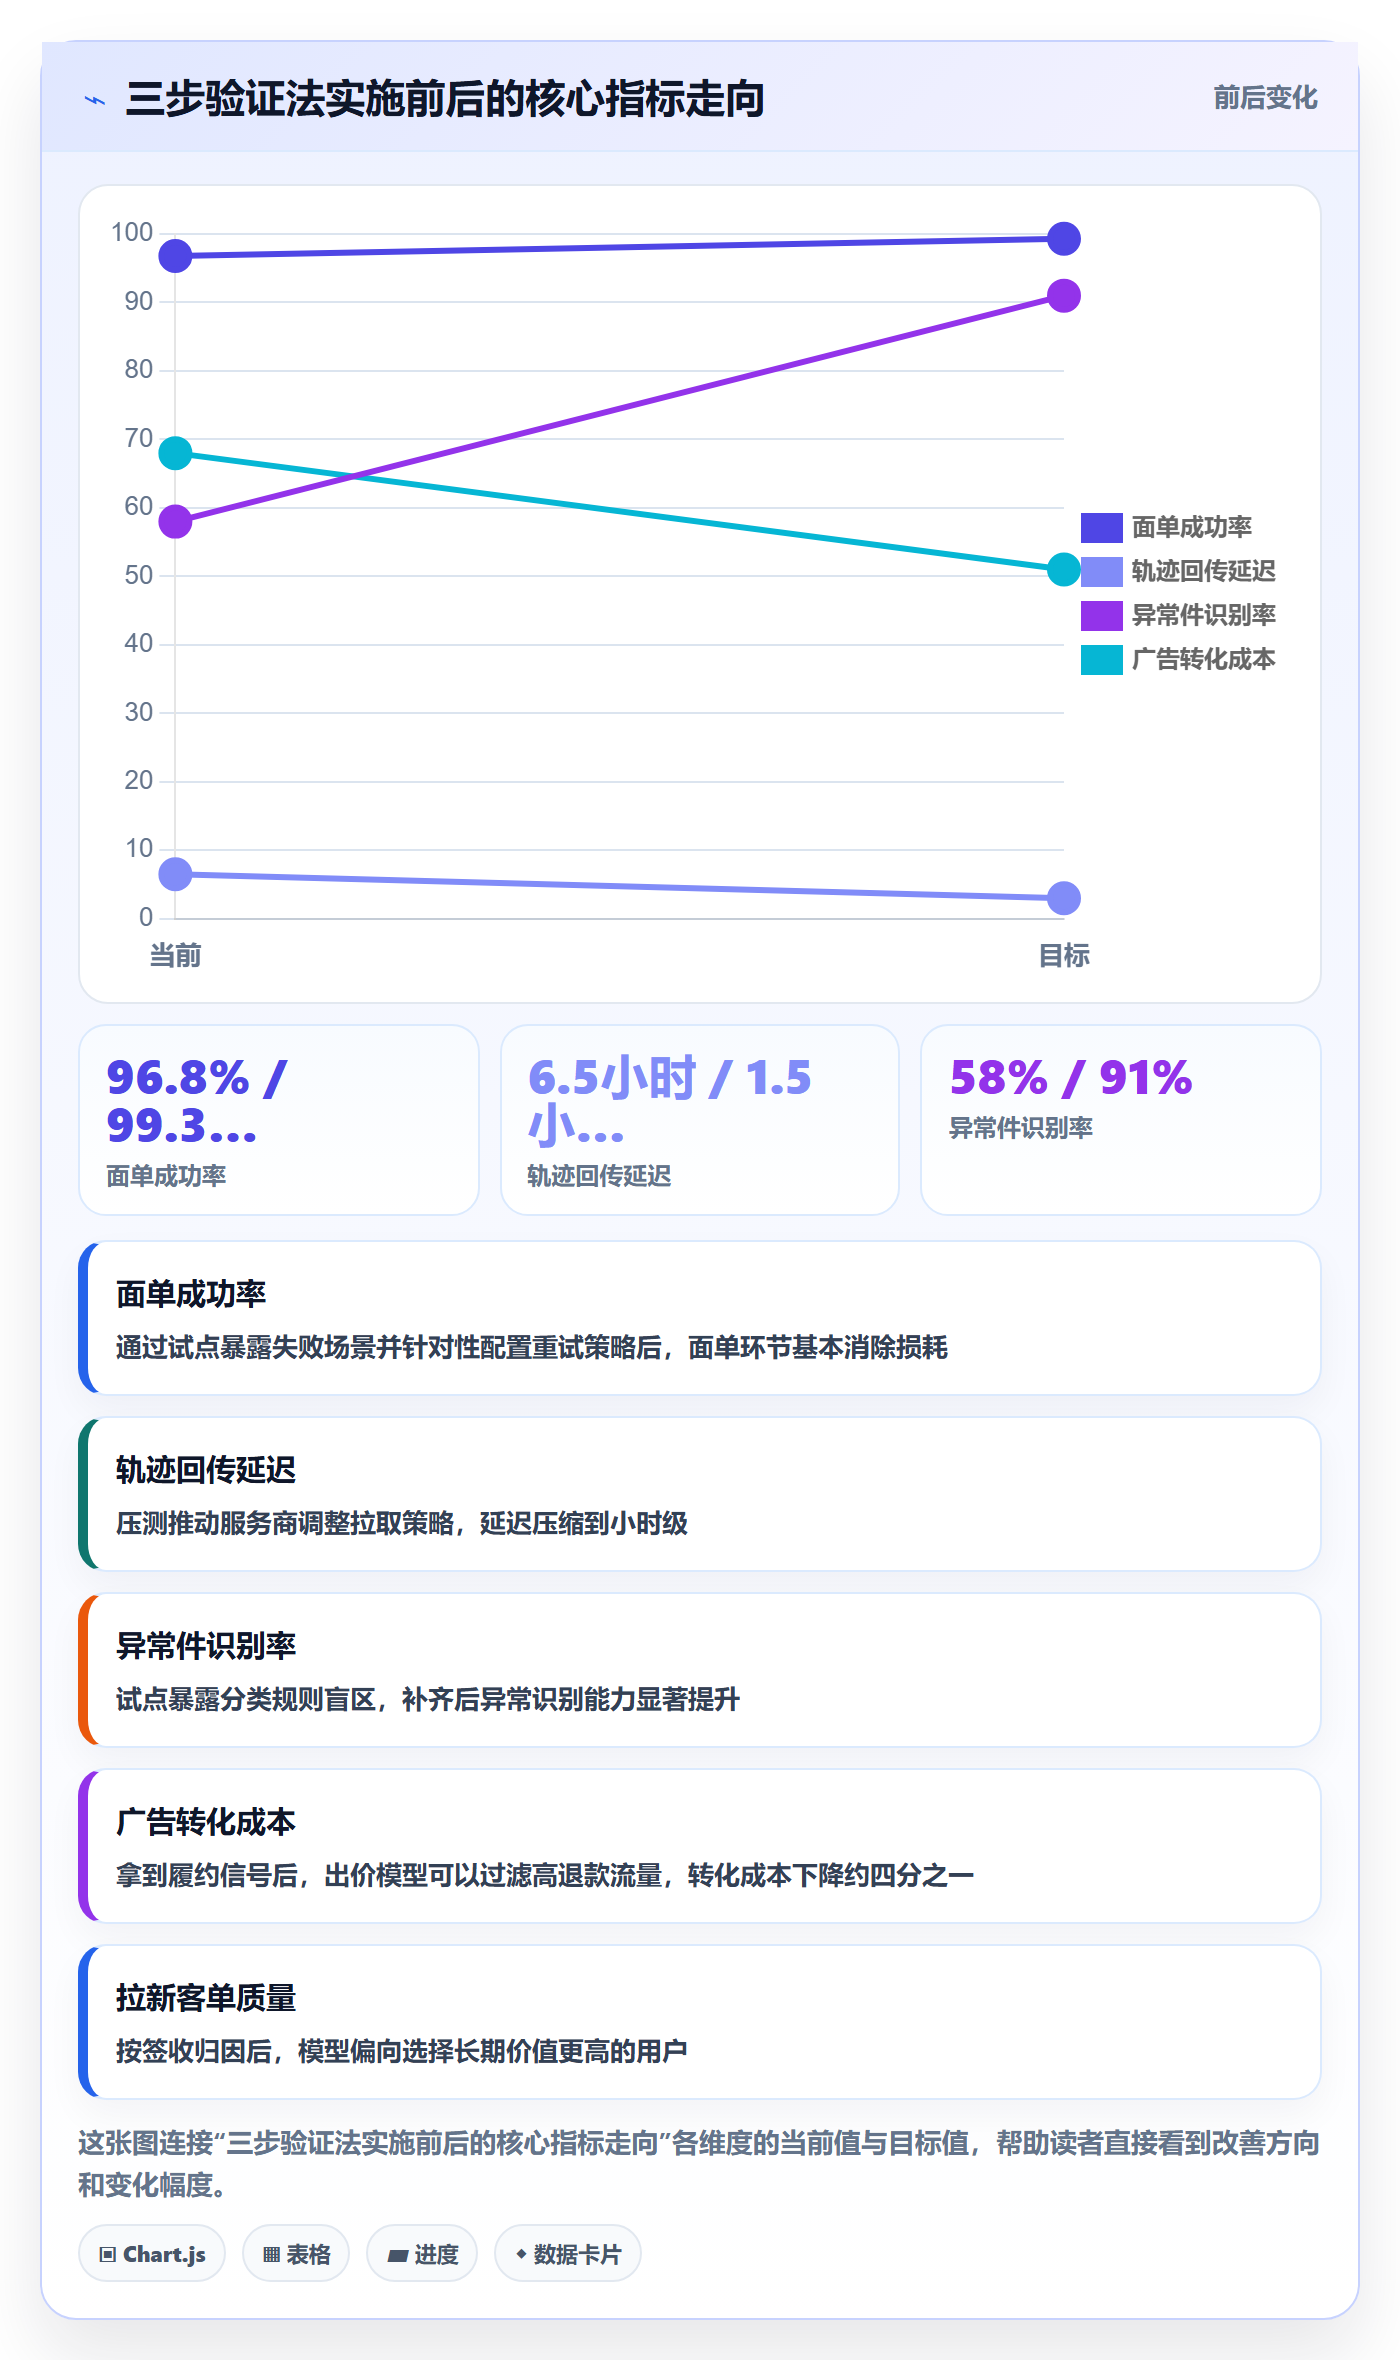Open the 96.8% / 99.3… metric card
Screen dimensions: 1400x2360
point(279,1120)
